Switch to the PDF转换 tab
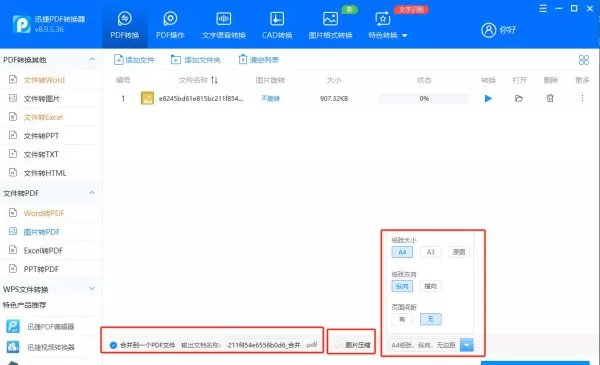The height and width of the screenshot is (365, 600). coord(124,25)
